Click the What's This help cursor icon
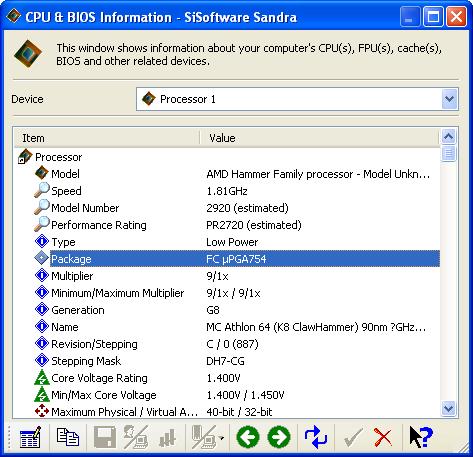Screen dimensions: 473x457 pos(421,437)
